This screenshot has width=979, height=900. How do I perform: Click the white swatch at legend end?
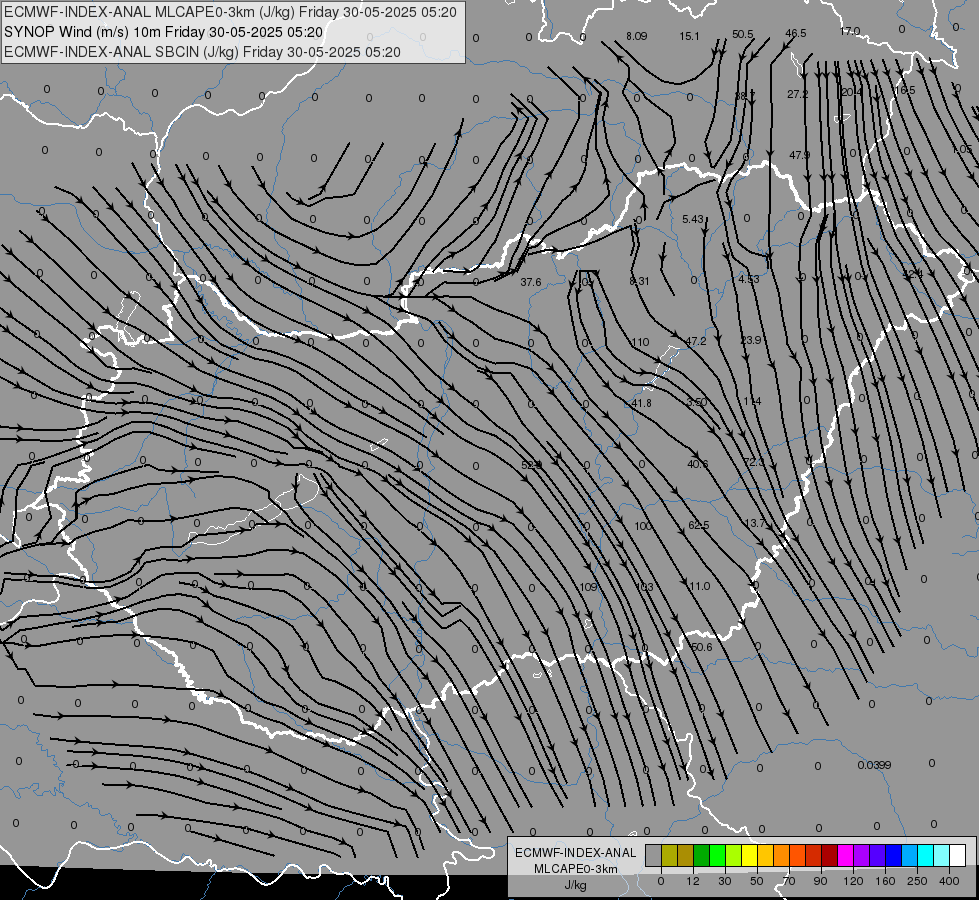[x=958, y=856]
